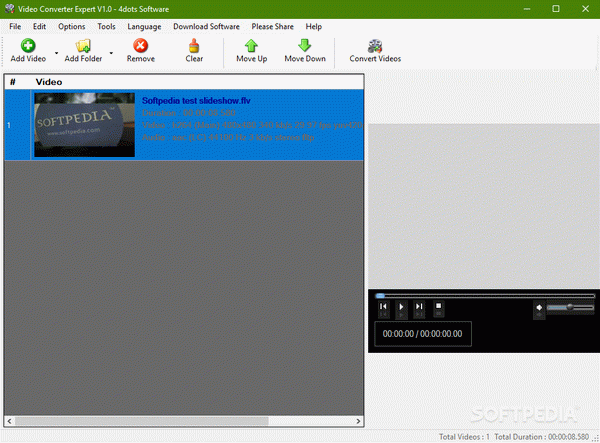Open the Tools menu

[x=106, y=26]
